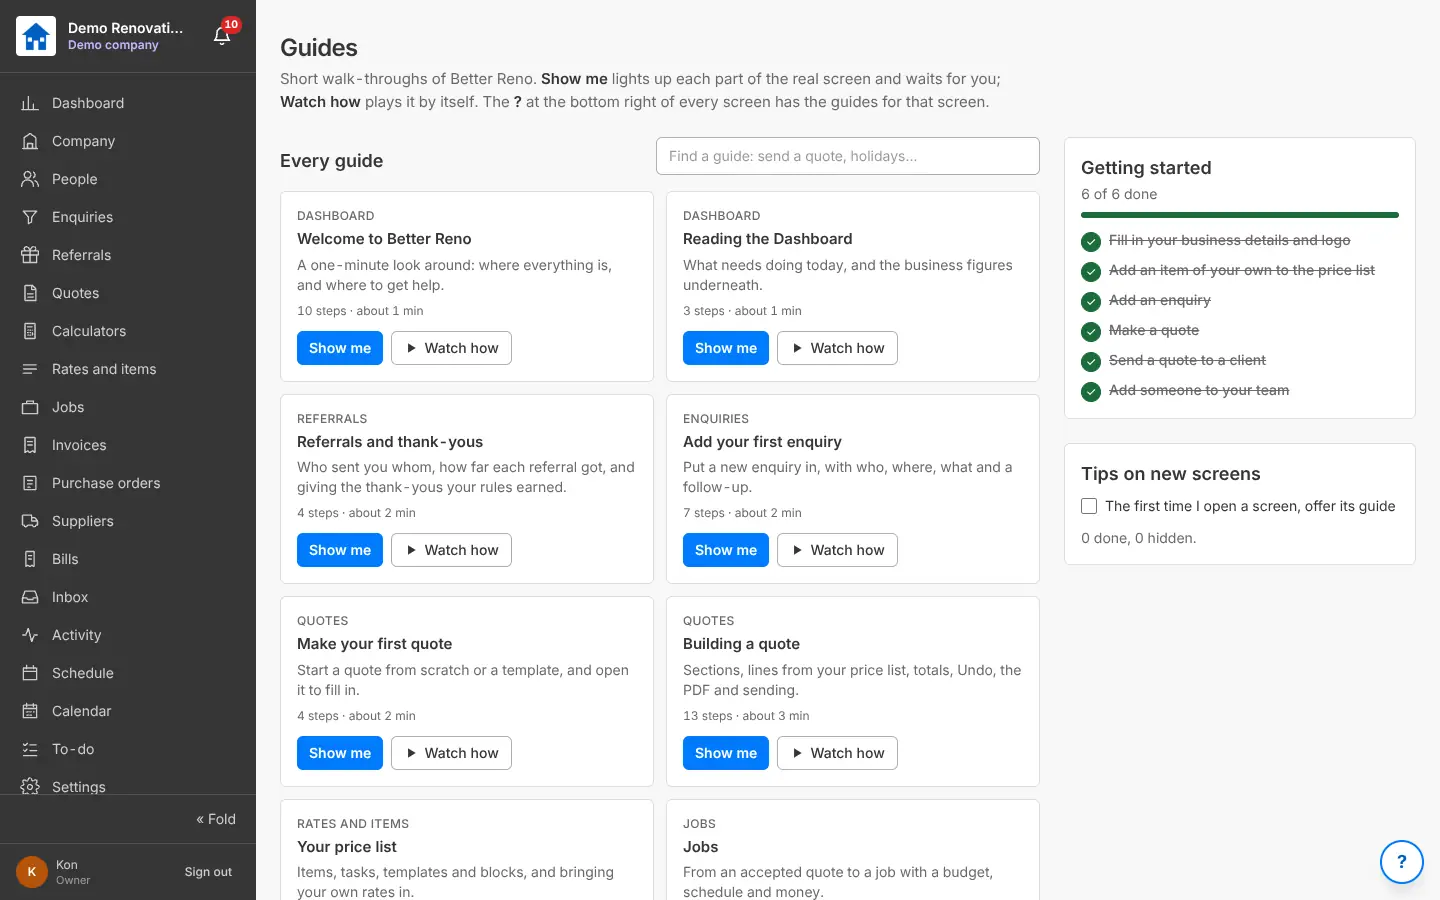Click the Referrals gift icon
Screen dimensions: 1440x900
(x=30, y=255)
